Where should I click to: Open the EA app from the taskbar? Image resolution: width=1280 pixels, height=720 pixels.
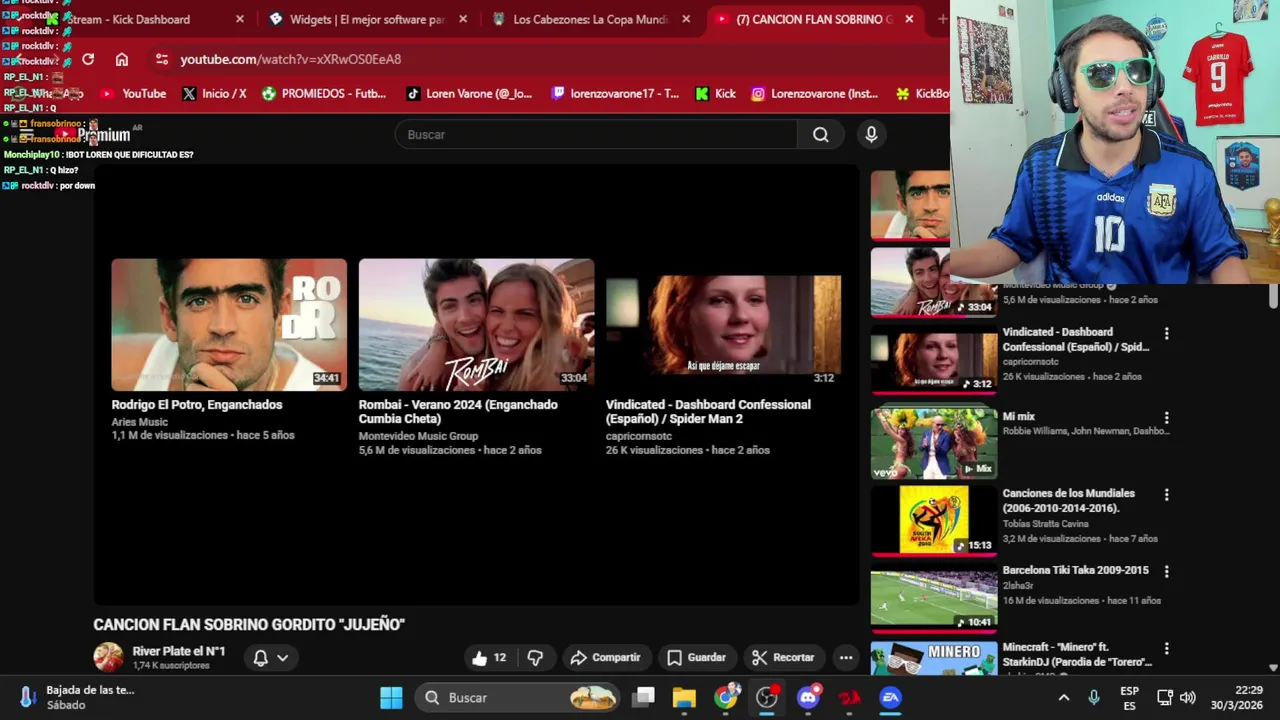click(890, 698)
